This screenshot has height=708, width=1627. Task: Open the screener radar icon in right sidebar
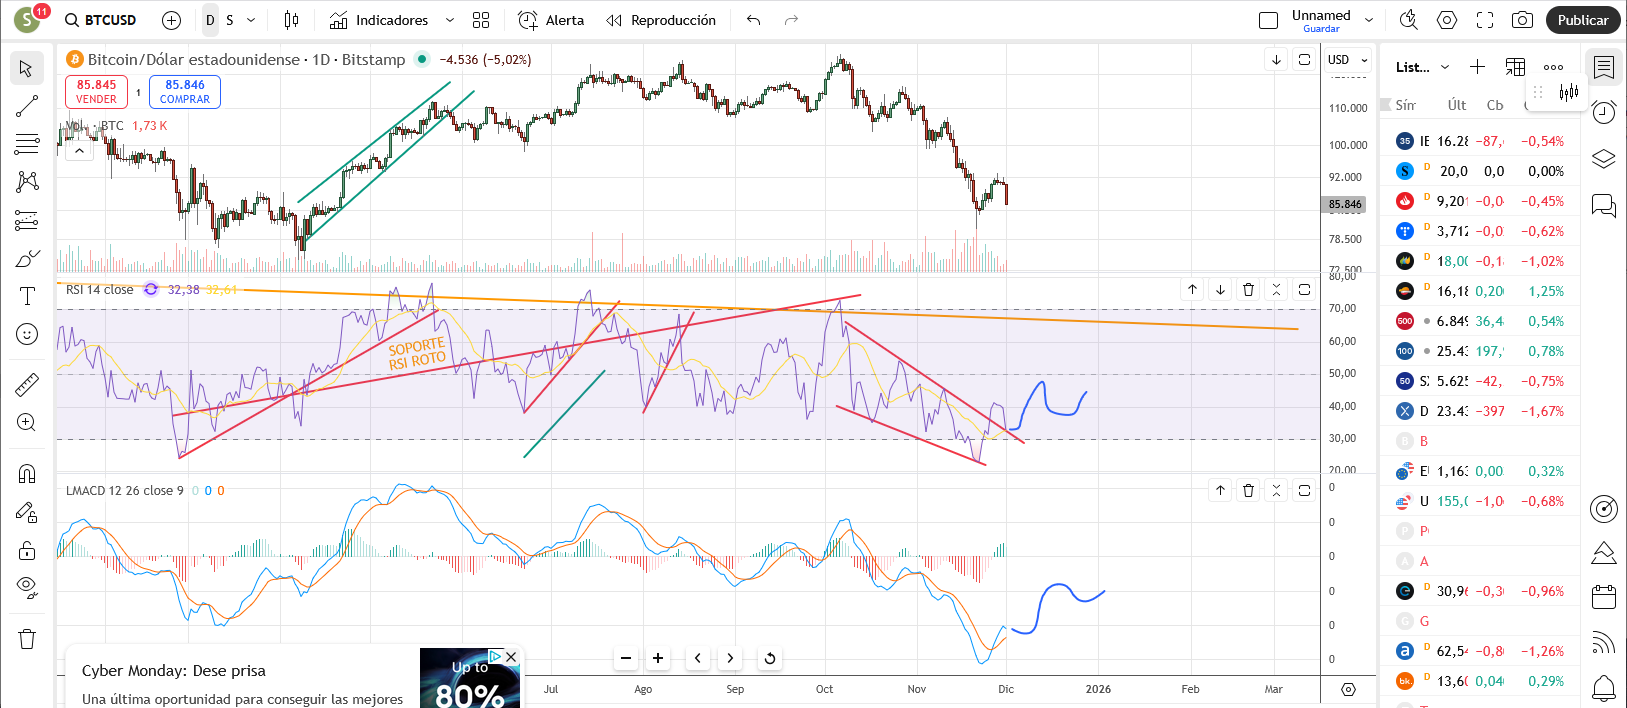click(x=1604, y=509)
